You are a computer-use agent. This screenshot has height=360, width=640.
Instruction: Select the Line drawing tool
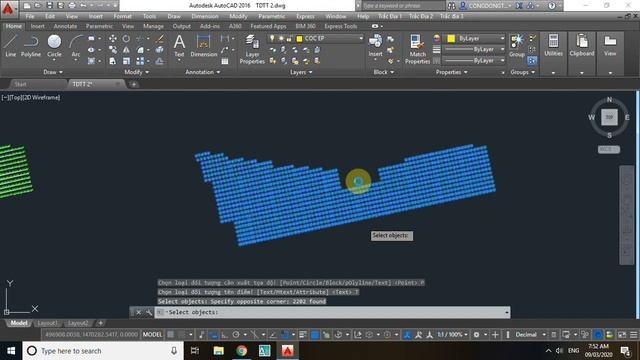pyautogui.click(x=11, y=45)
